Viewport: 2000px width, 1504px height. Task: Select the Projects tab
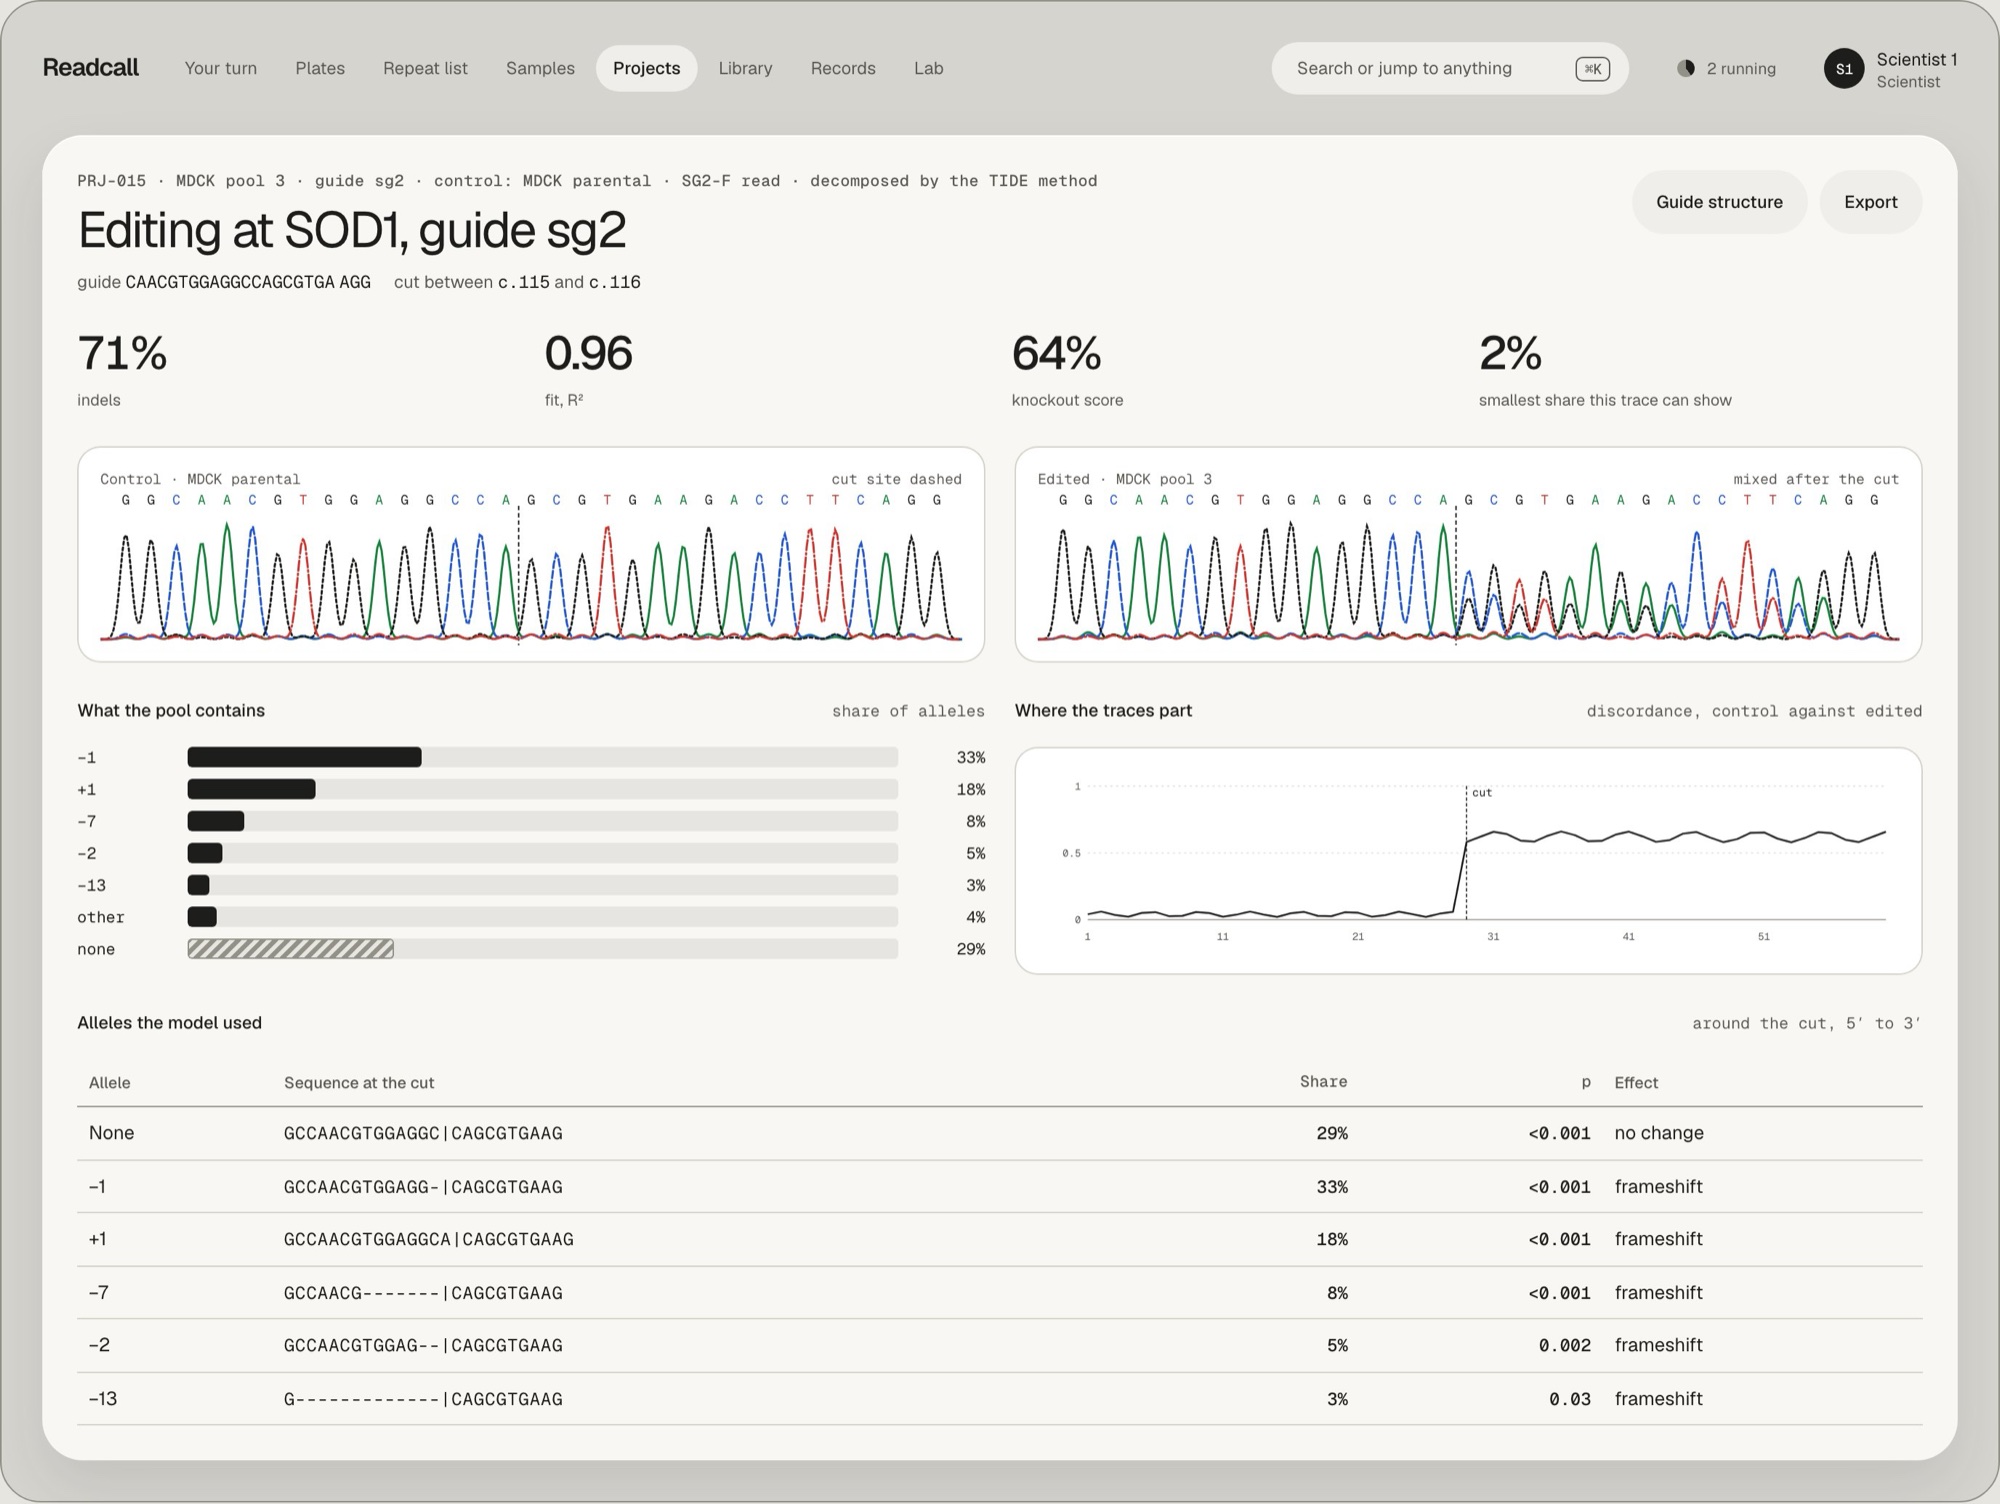pos(646,68)
